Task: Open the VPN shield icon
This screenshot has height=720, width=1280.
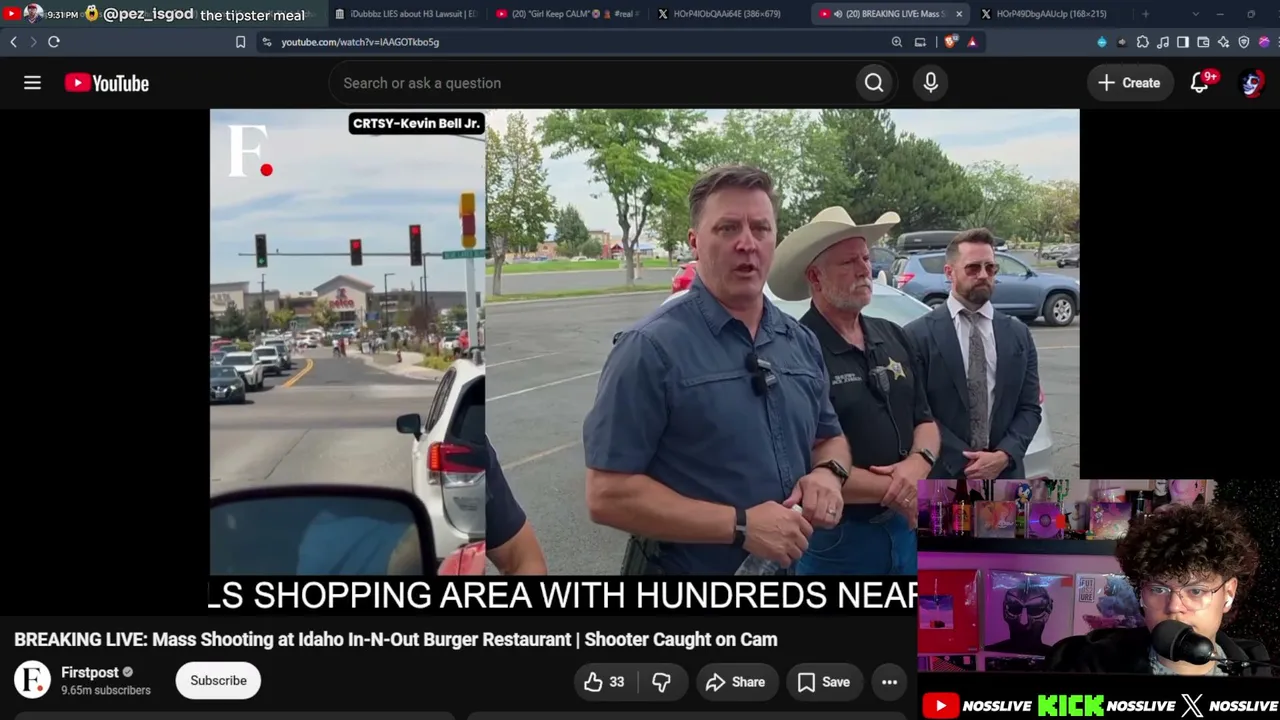Action: [1244, 42]
